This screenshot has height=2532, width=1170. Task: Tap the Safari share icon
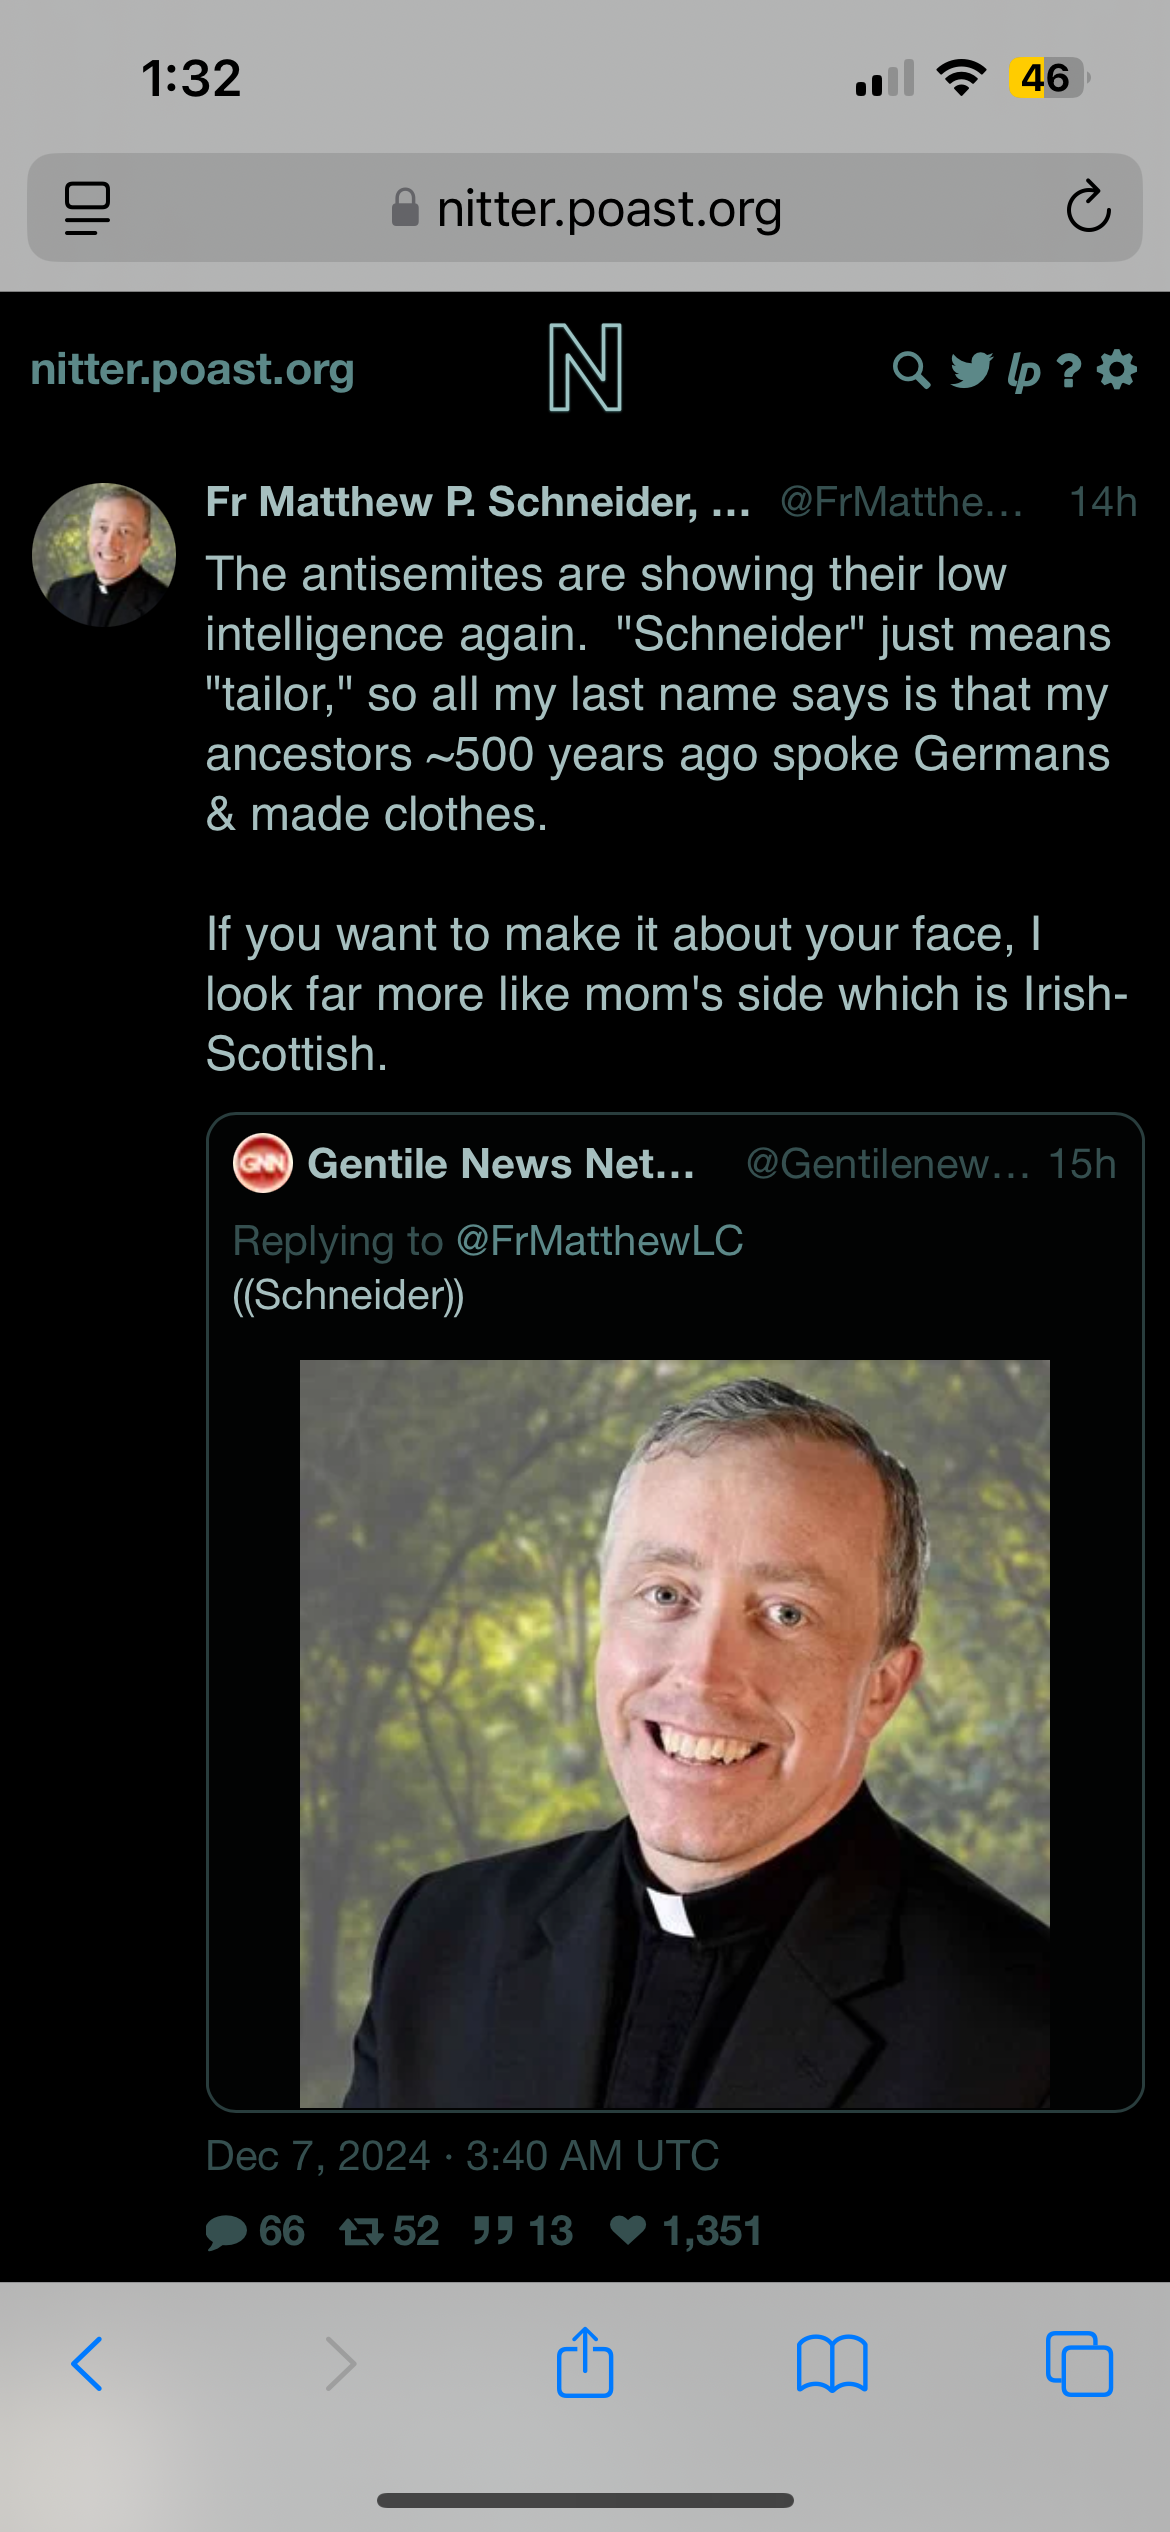[x=585, y=2363]
